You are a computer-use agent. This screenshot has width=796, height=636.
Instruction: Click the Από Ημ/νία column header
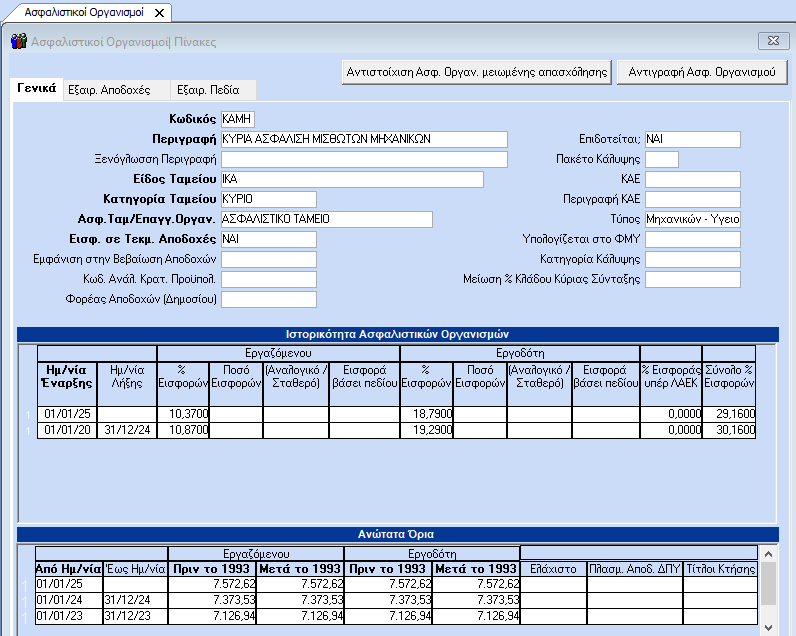coord(69,569)
